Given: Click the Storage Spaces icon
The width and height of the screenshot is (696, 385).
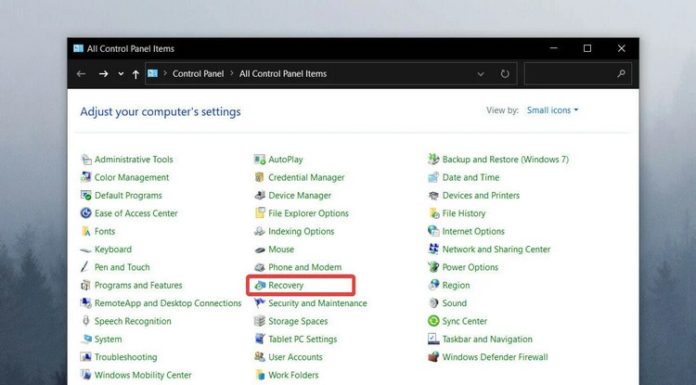Looking at the screenshot, I should (259, 321).
